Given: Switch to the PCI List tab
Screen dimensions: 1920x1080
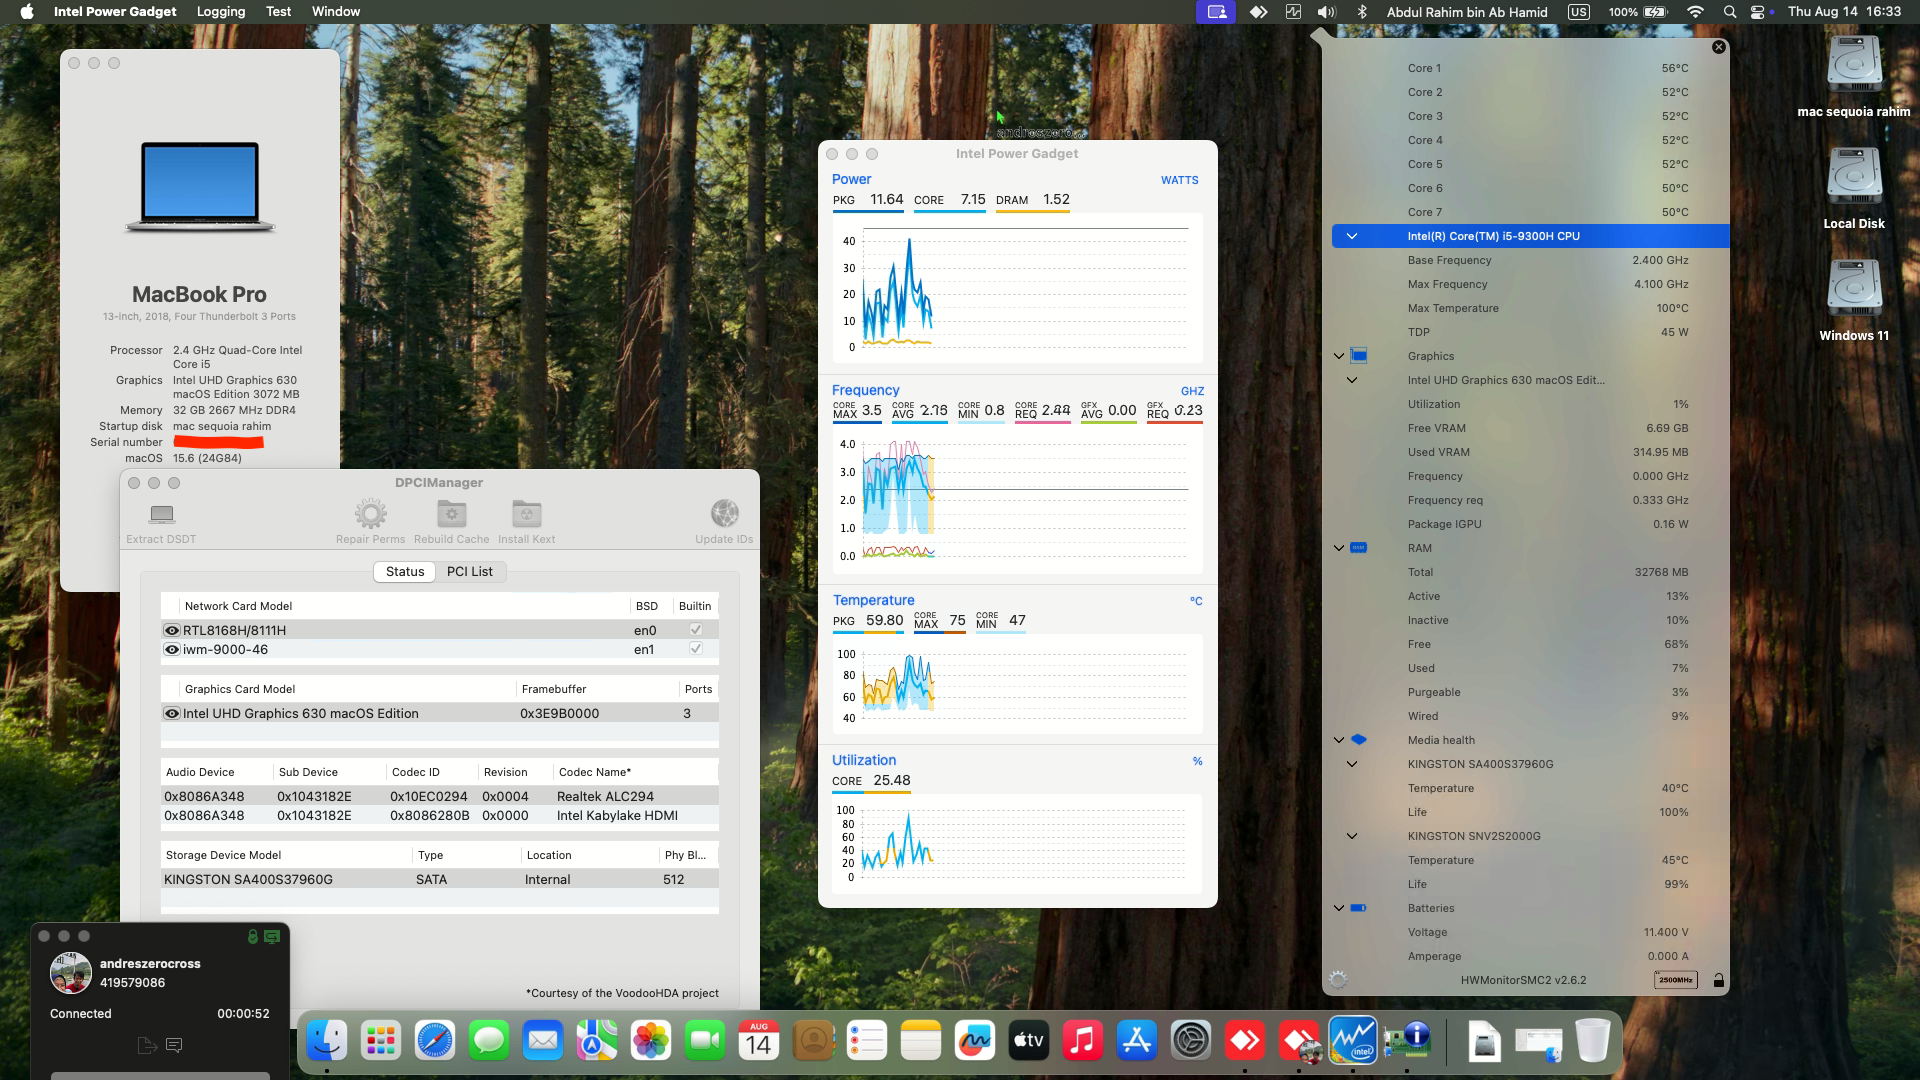Looking at the screenshot, I should tap(470, 572).
